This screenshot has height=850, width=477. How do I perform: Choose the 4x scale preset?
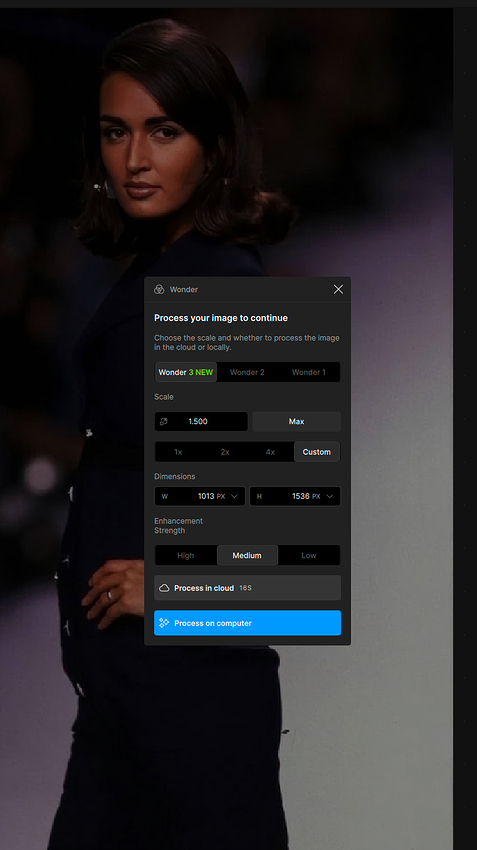(270, 452)
